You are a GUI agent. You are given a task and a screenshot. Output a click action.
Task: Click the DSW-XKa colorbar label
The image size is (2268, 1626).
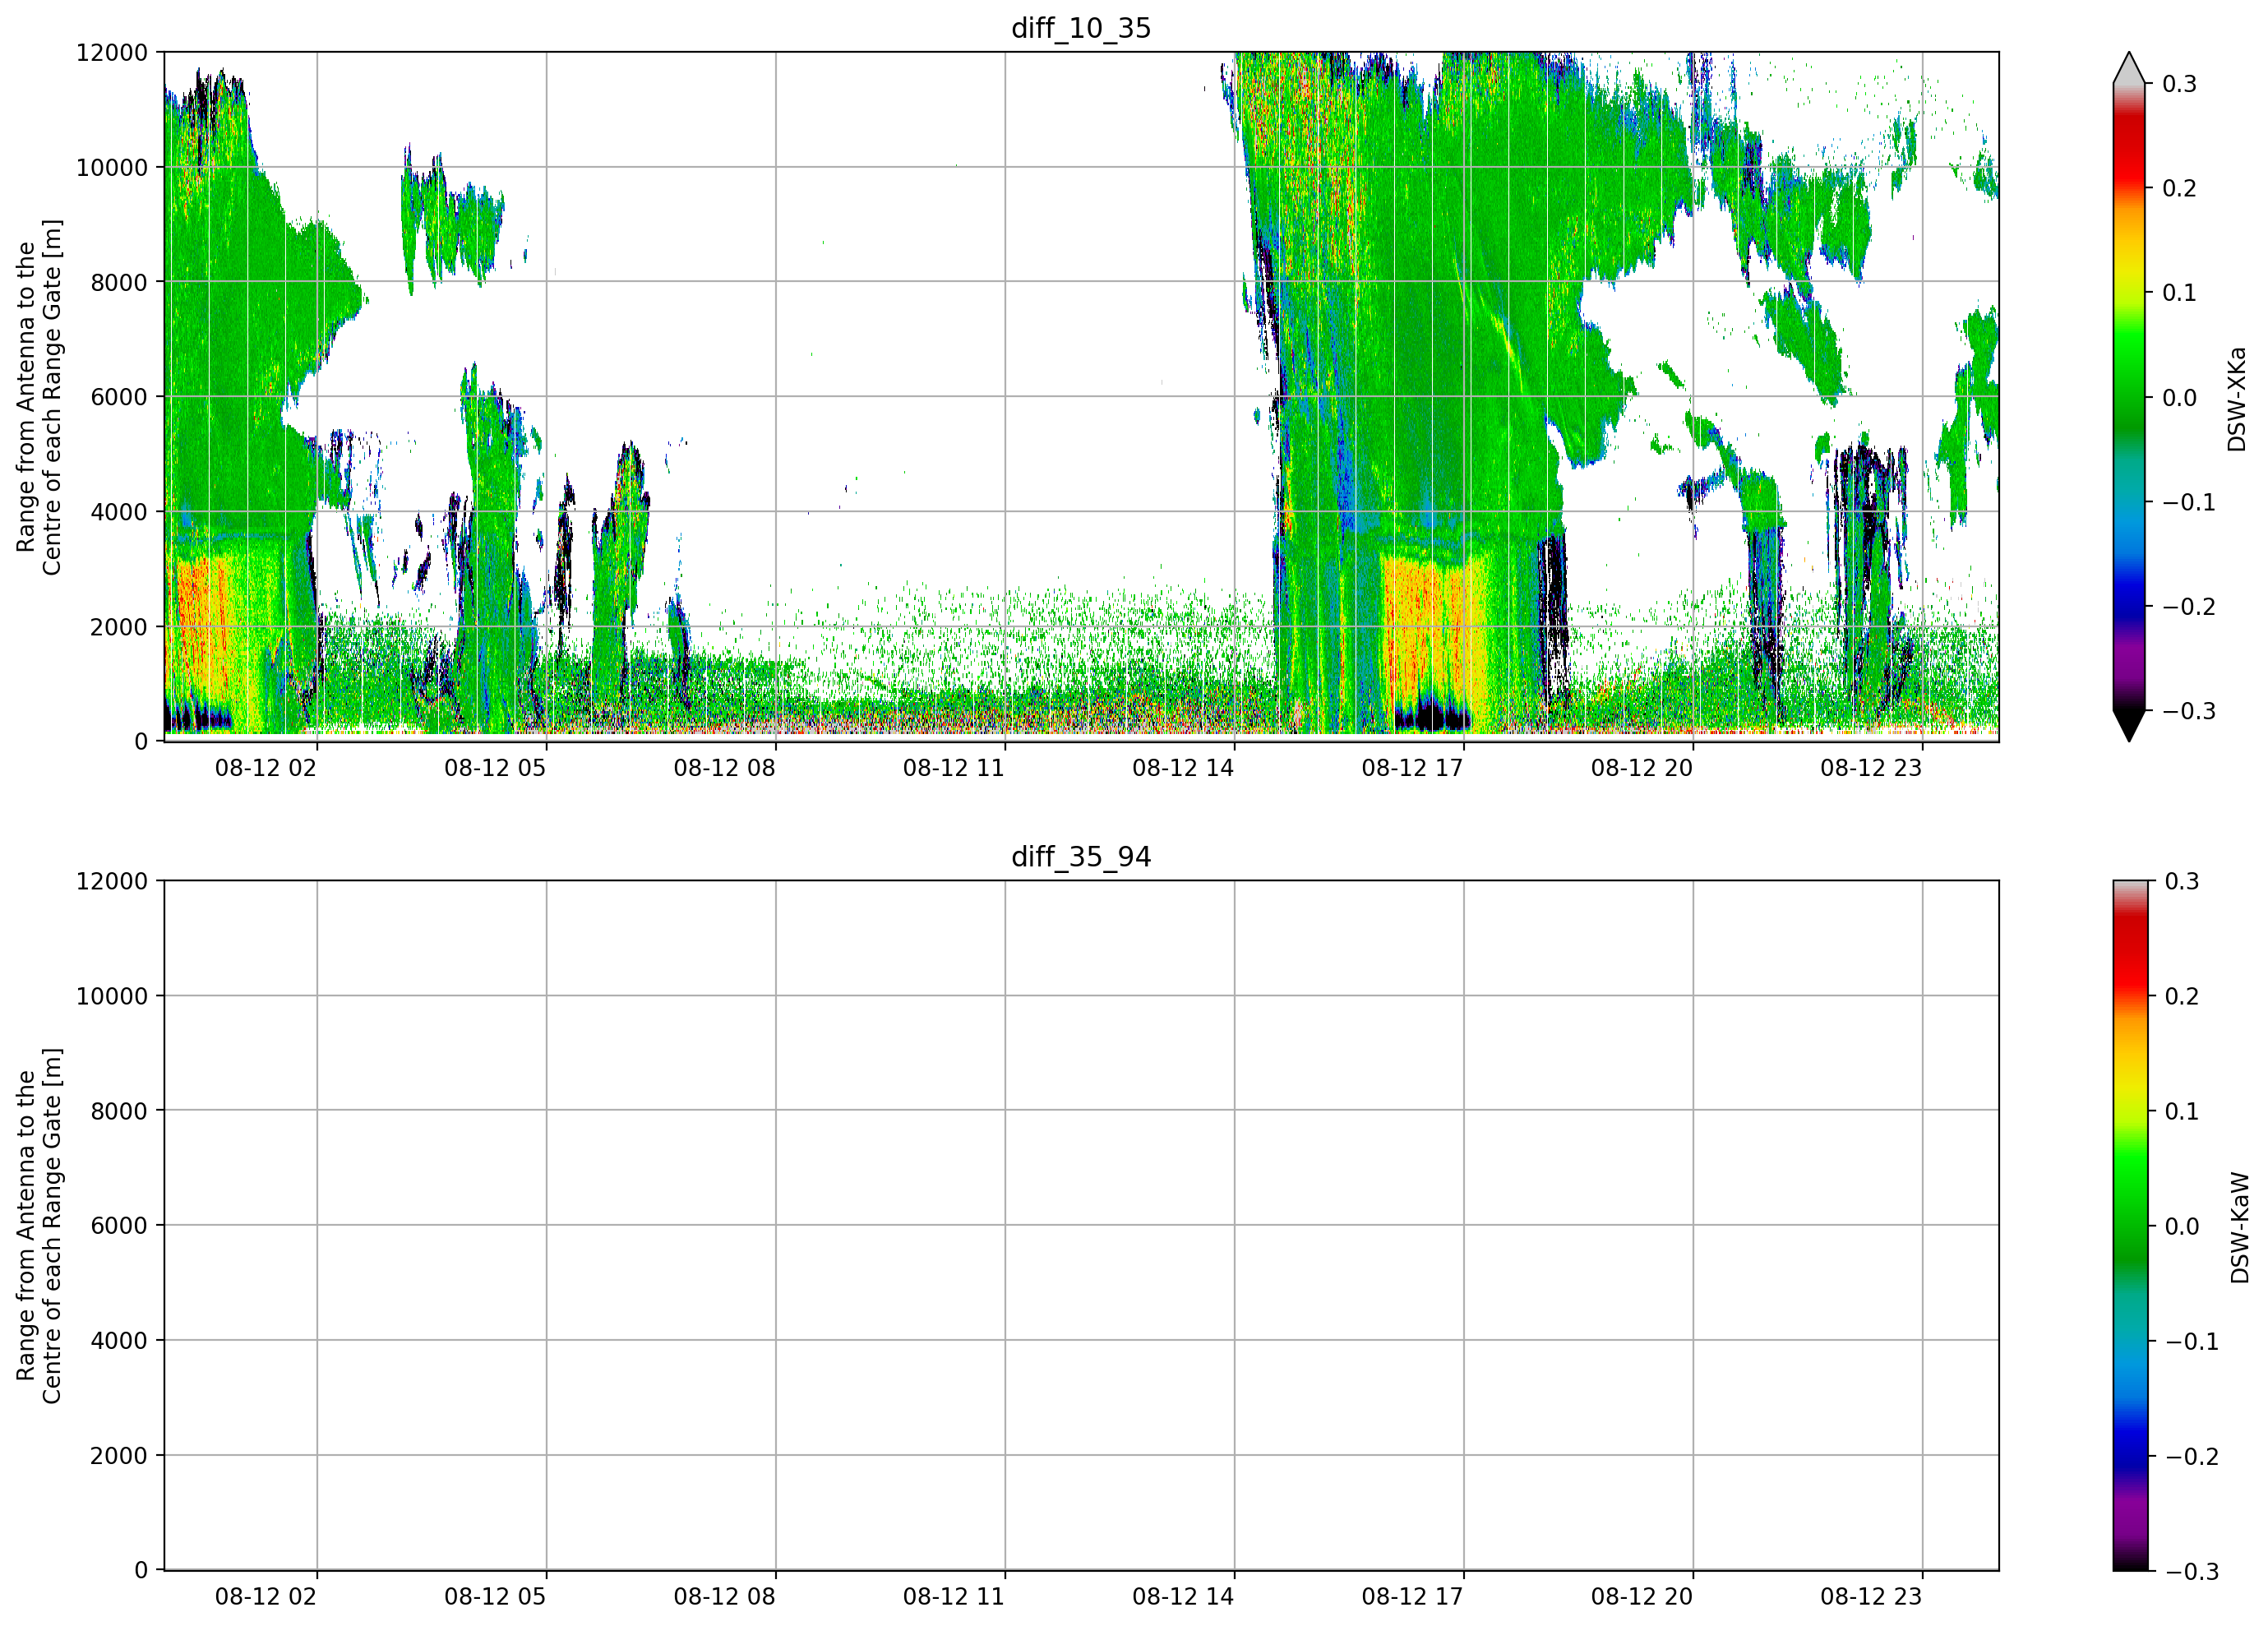point(2237,399)
